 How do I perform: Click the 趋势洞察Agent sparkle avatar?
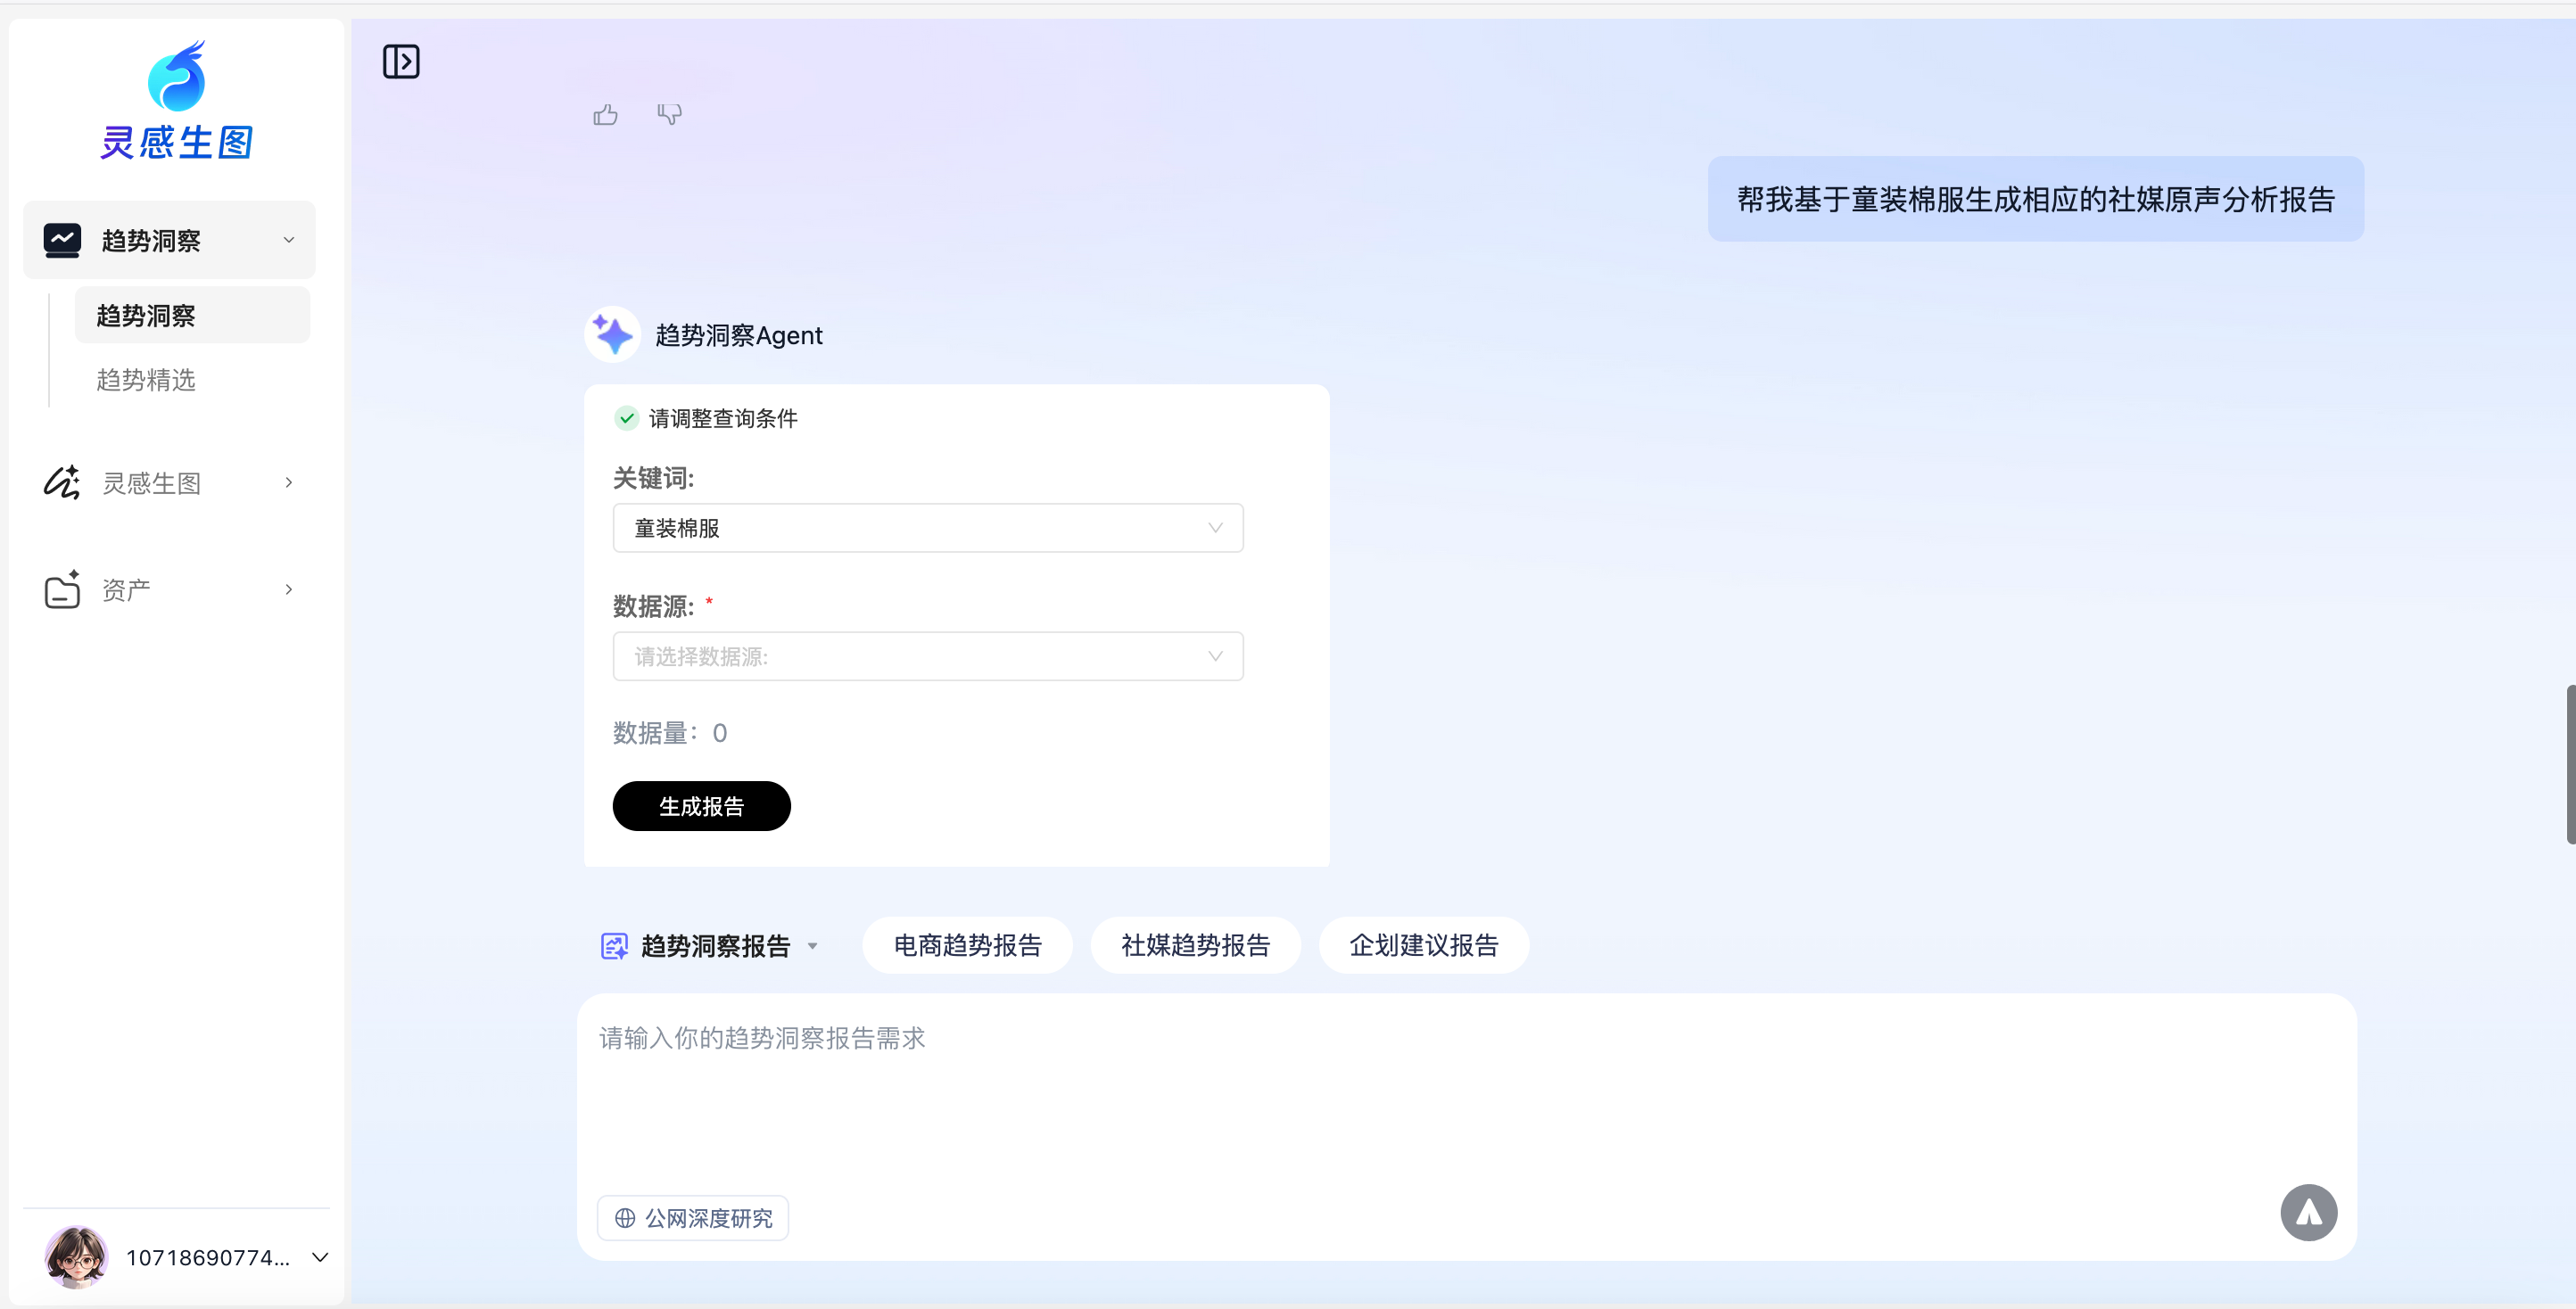612,334
